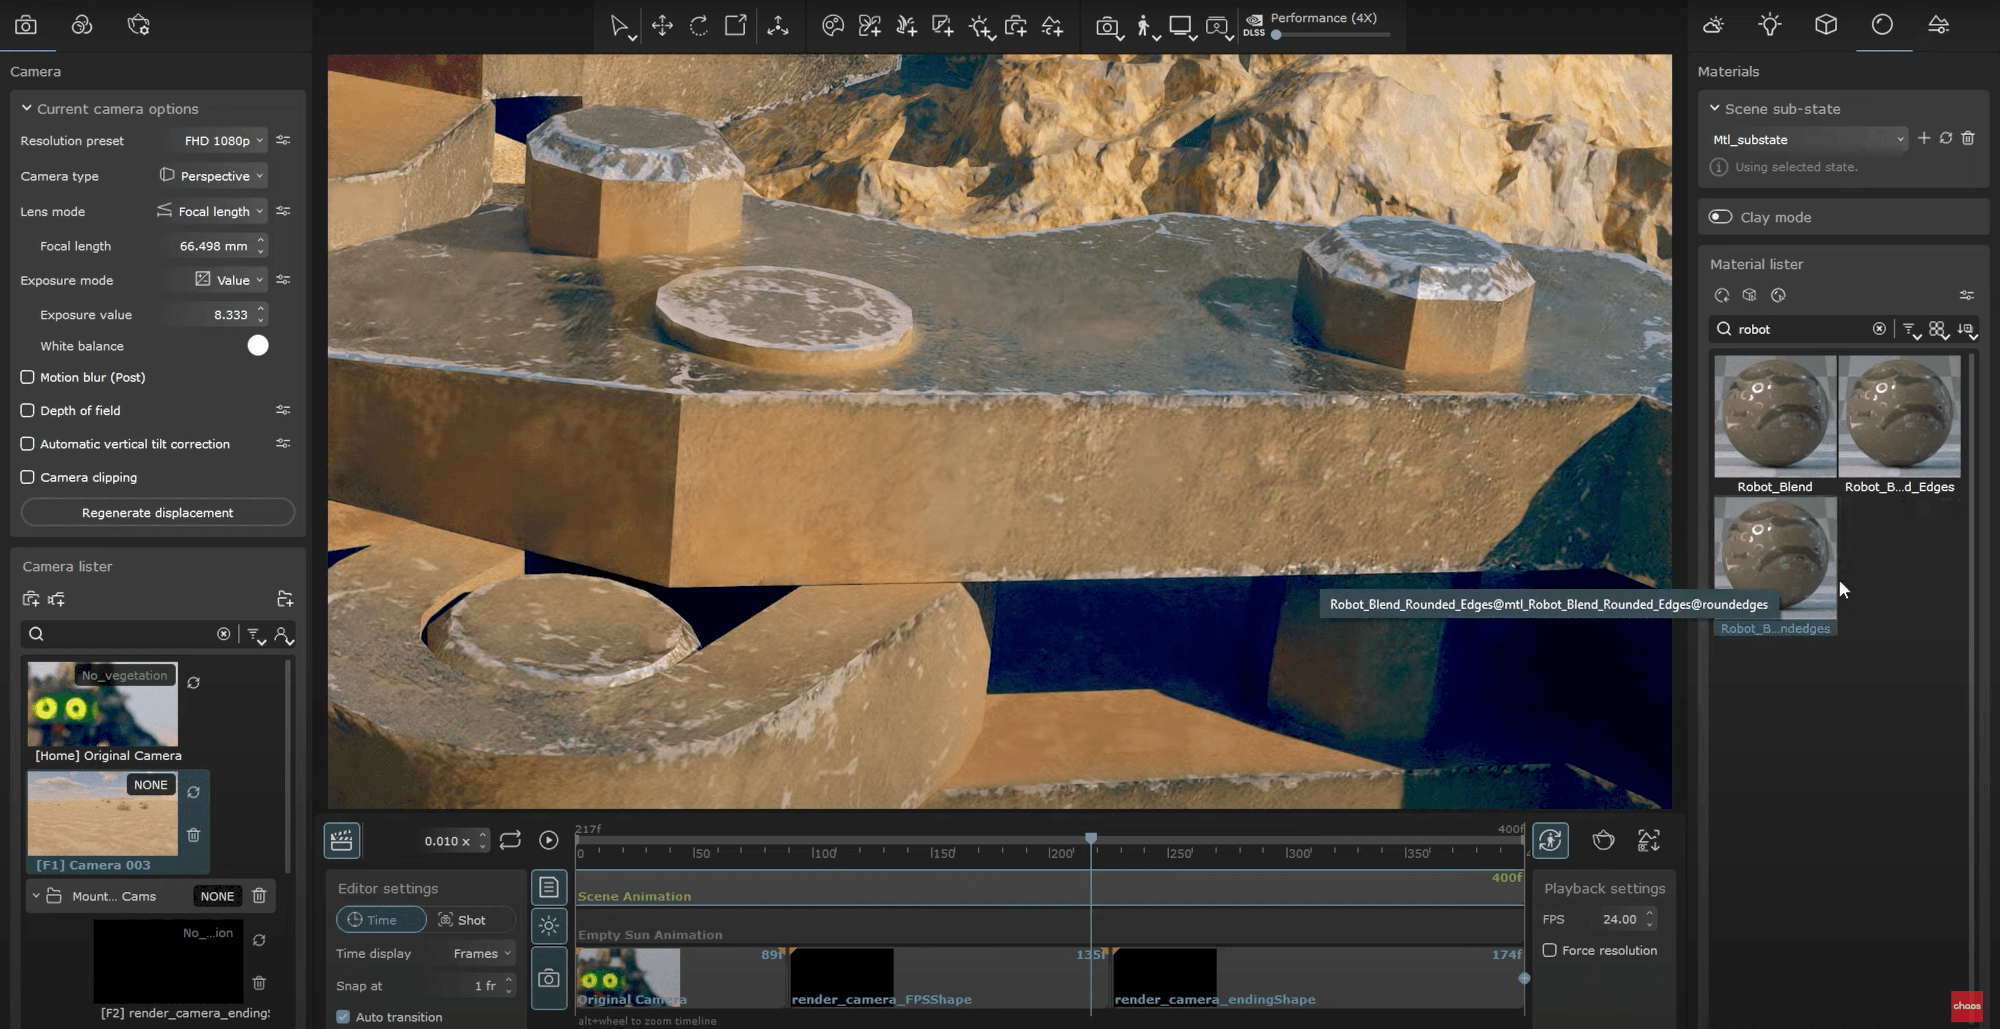This screenshot has width=2000, height=1029.
Task: Switch to the Time editor tab
Action: point(381,919)
